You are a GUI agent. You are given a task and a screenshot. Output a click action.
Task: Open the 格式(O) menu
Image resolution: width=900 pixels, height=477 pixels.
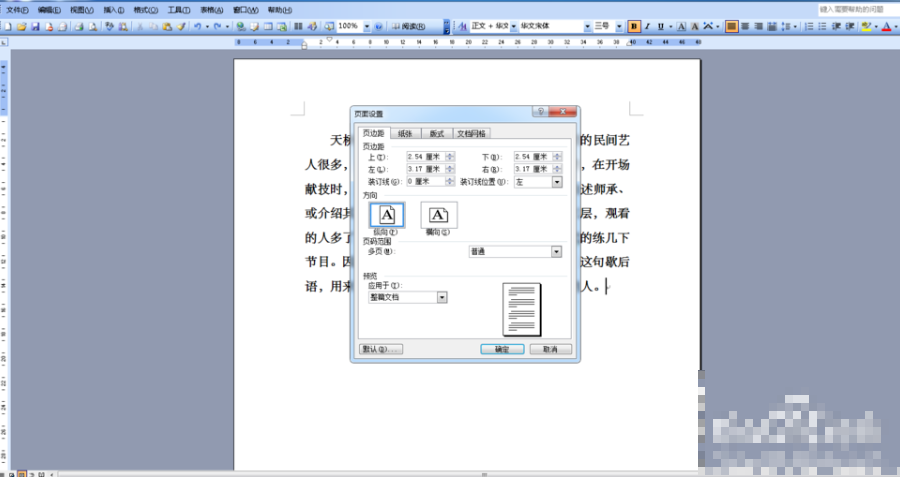[146, 10]
